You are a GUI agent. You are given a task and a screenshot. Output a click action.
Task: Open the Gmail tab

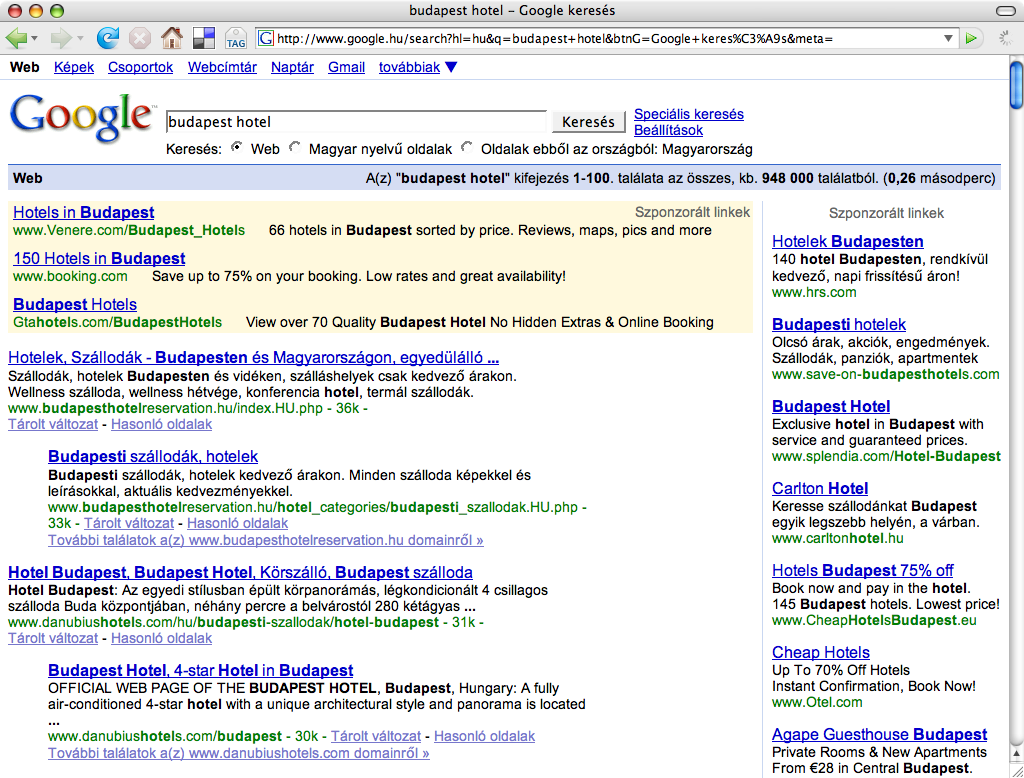[346, 67]
